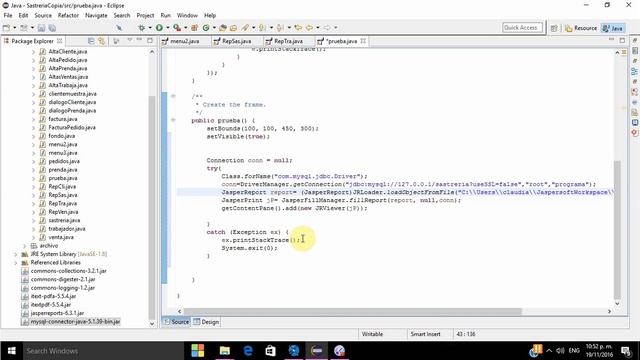Expand the AltaCliente.java tree node
The image size is (640, 360).
(x=33, y=52)
